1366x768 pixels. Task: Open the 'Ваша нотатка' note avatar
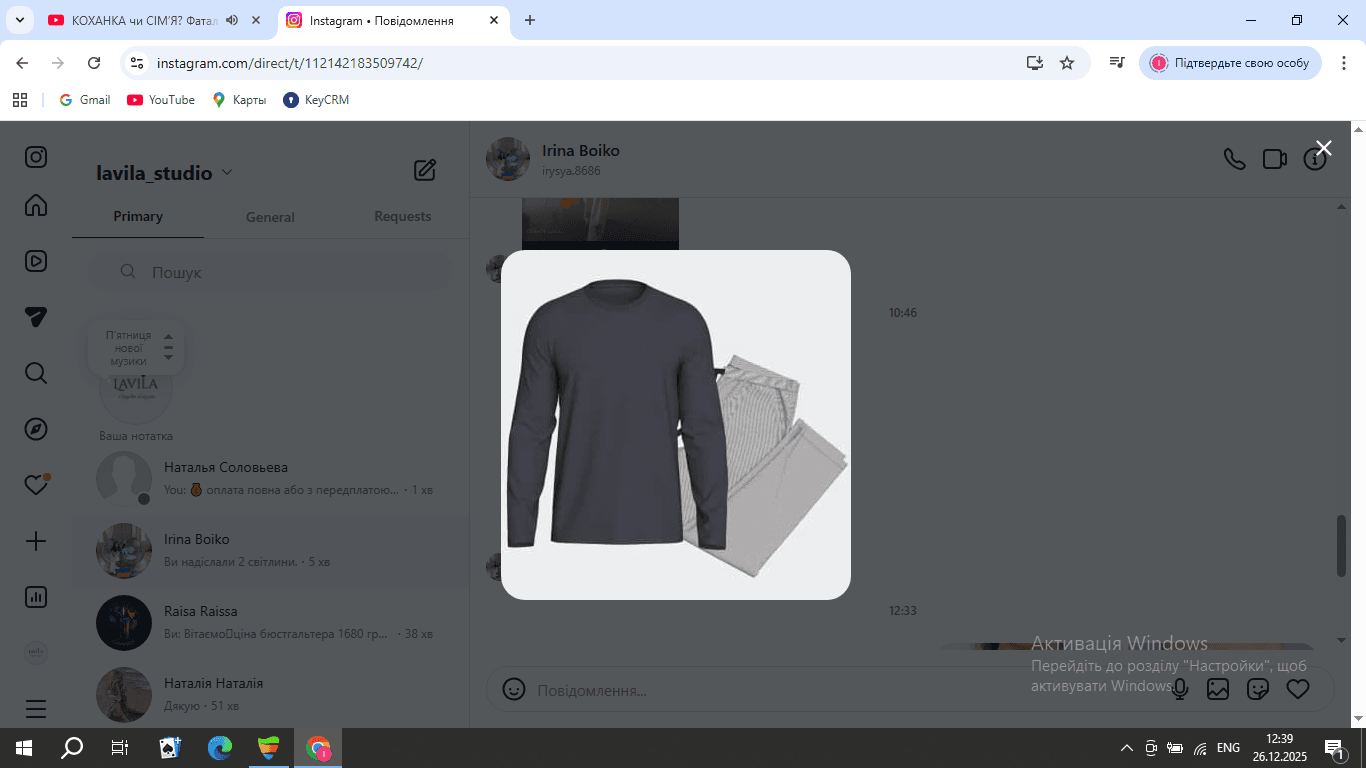coord(136,390)
